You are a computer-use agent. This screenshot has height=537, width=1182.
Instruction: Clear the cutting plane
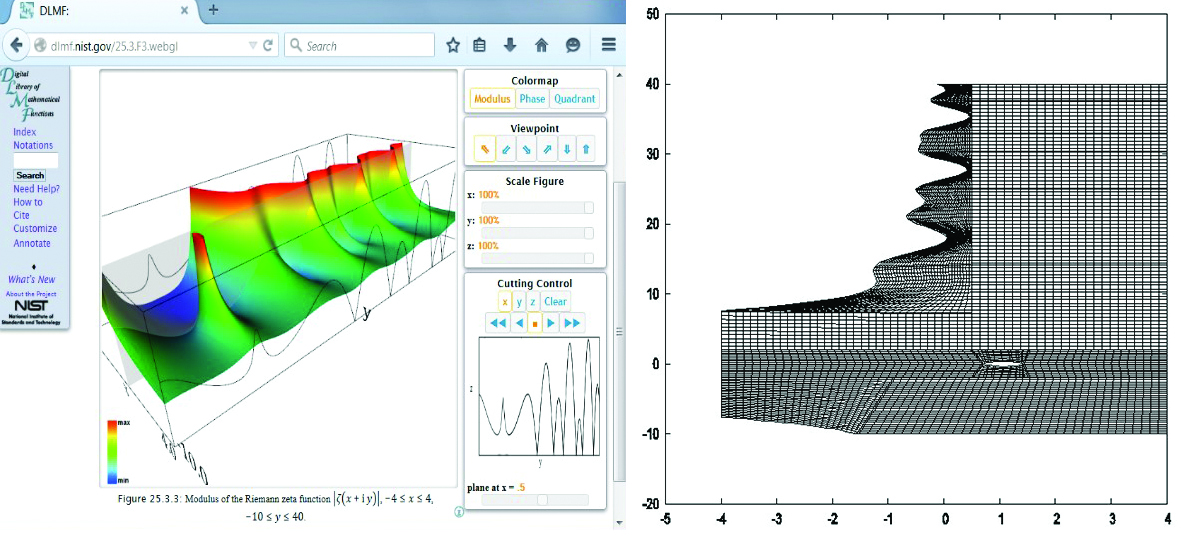coord(555,302)
